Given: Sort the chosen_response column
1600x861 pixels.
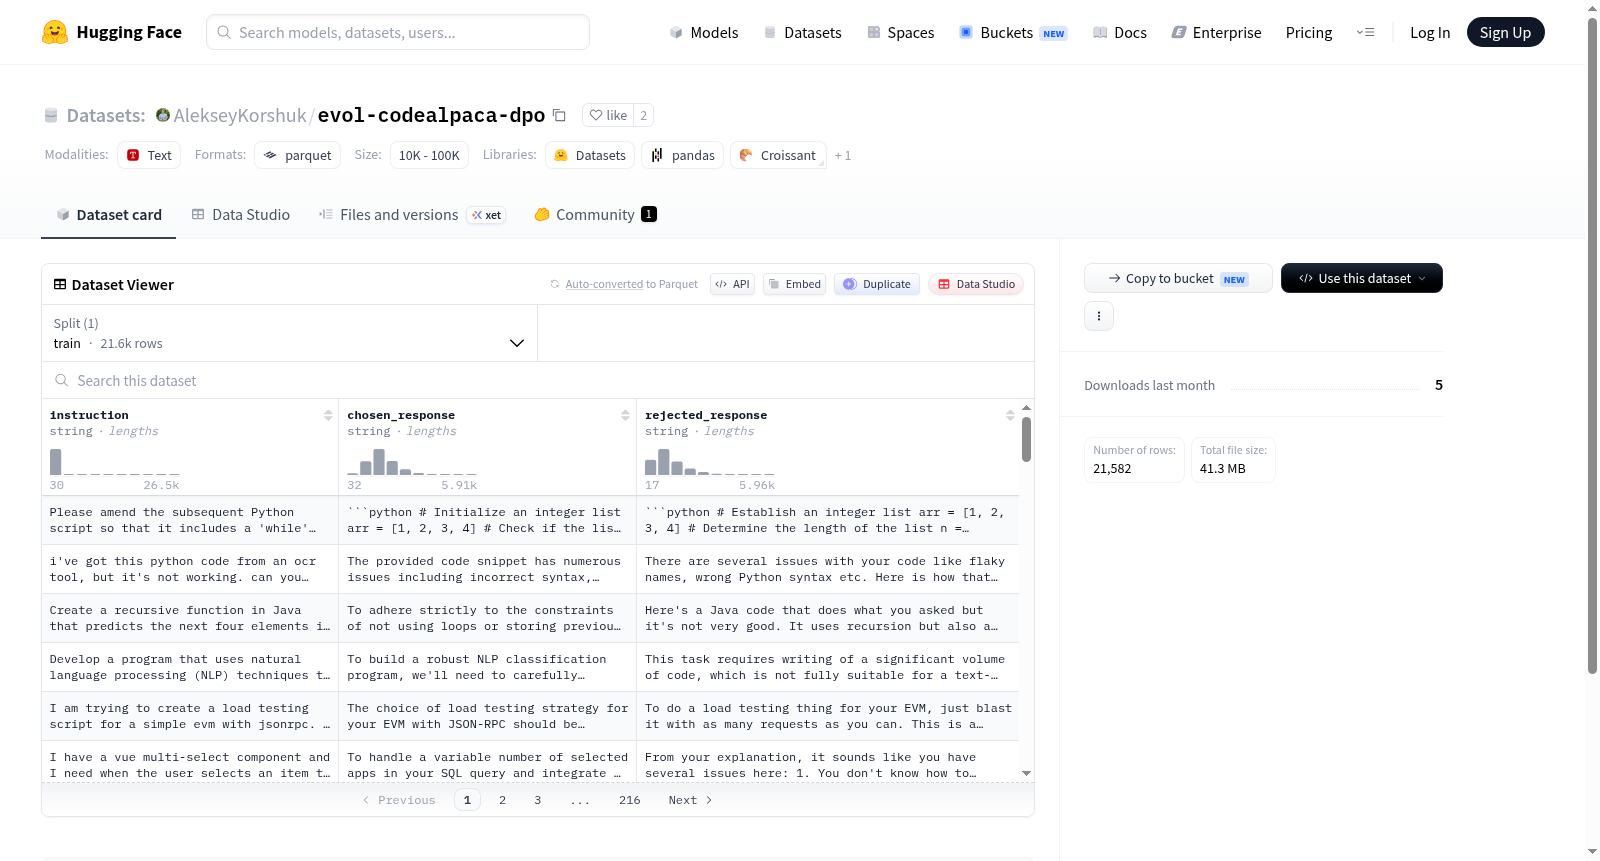Looking at the screenshot, I should pos(625,415).
